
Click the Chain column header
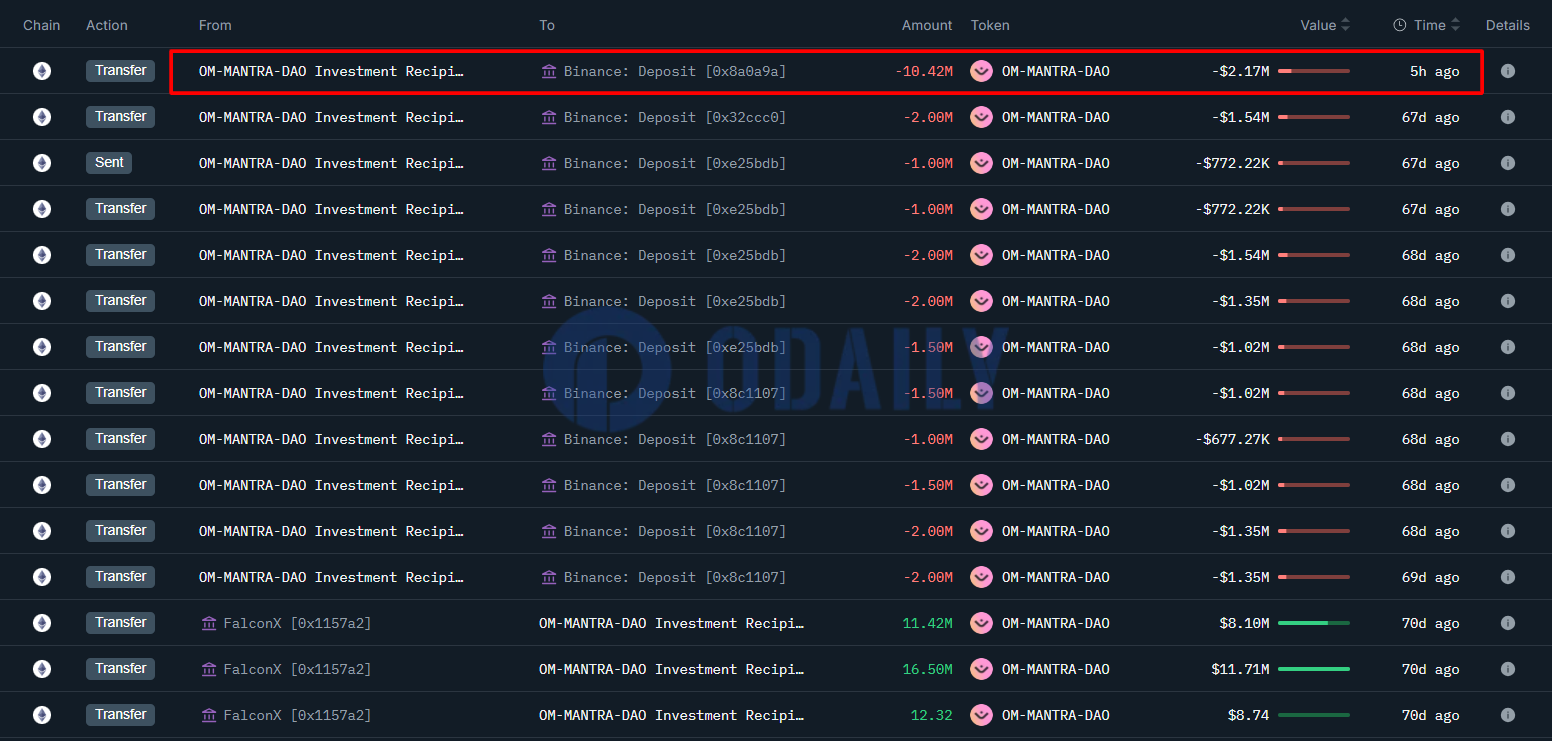coord(42,25)
